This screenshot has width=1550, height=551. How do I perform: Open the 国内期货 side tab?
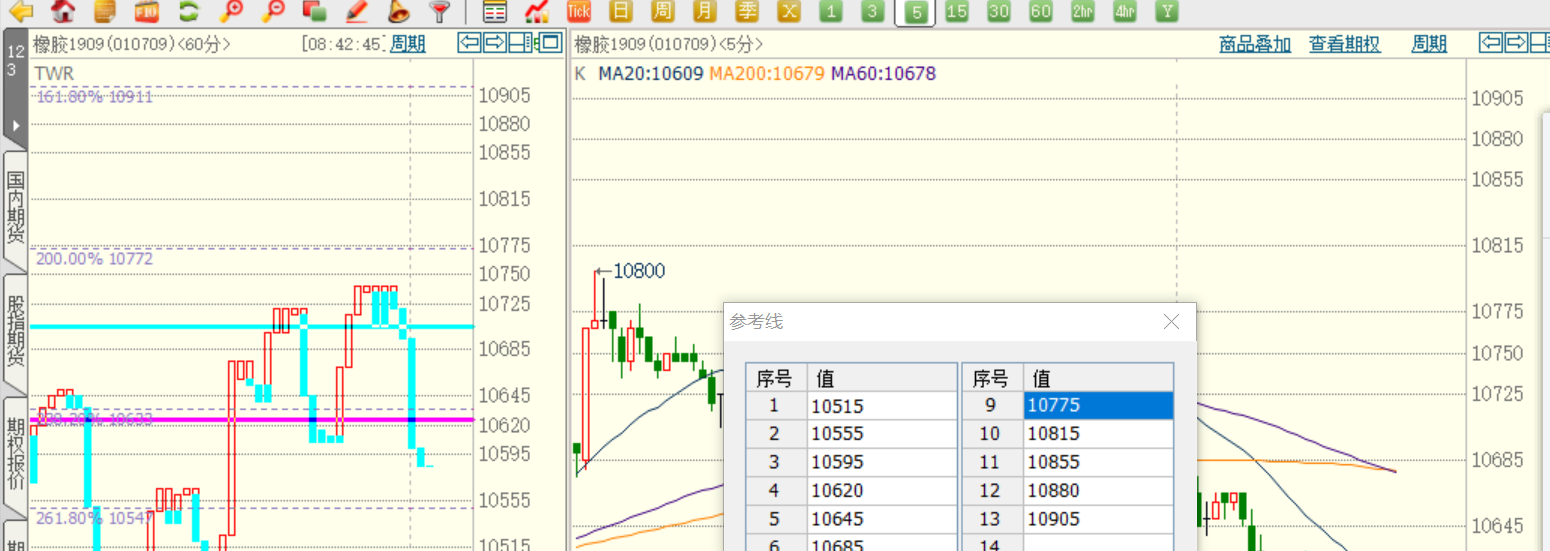(15, 208)
